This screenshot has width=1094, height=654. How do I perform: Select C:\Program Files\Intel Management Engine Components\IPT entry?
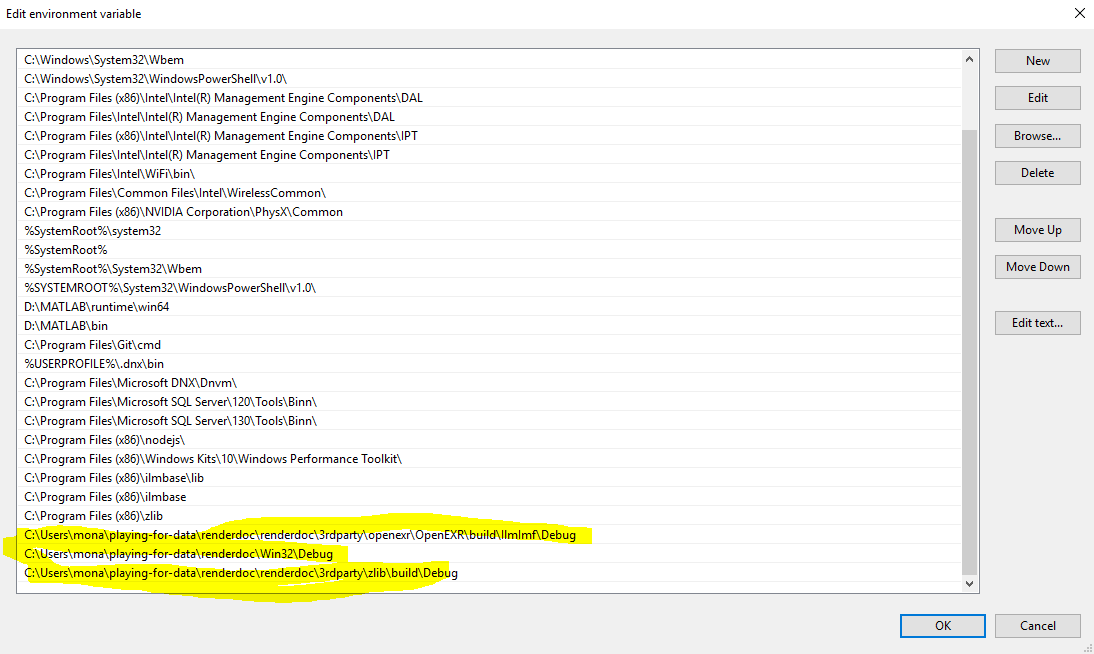tap(489, 155)
